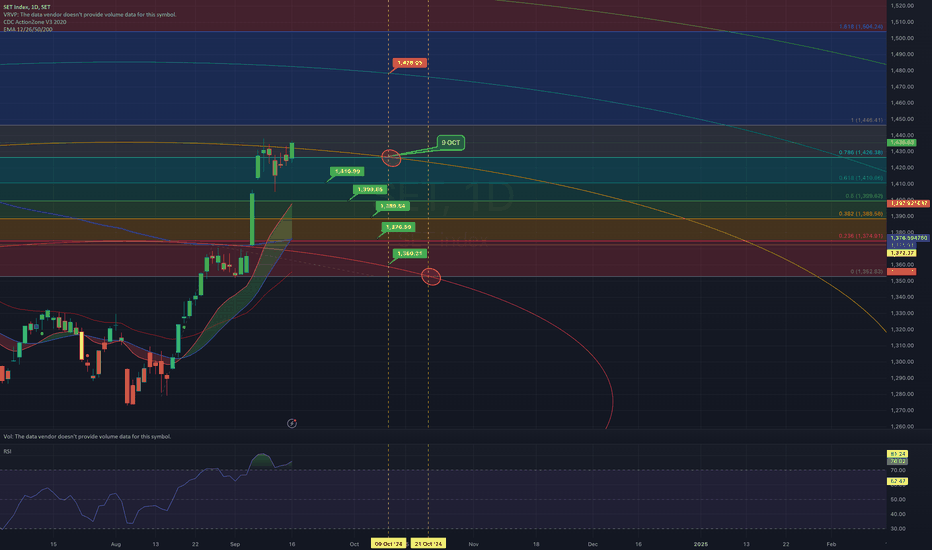Click the "CDC ActionZone V3 2020" indicator legend
Screen dimensions: 932x550
(34, 22)
